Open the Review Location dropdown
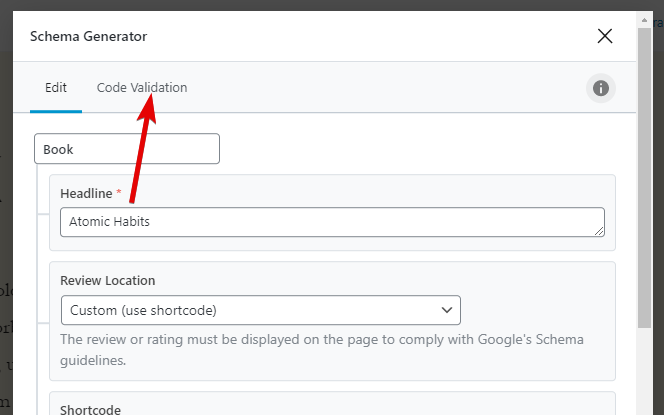 (261, 310)
